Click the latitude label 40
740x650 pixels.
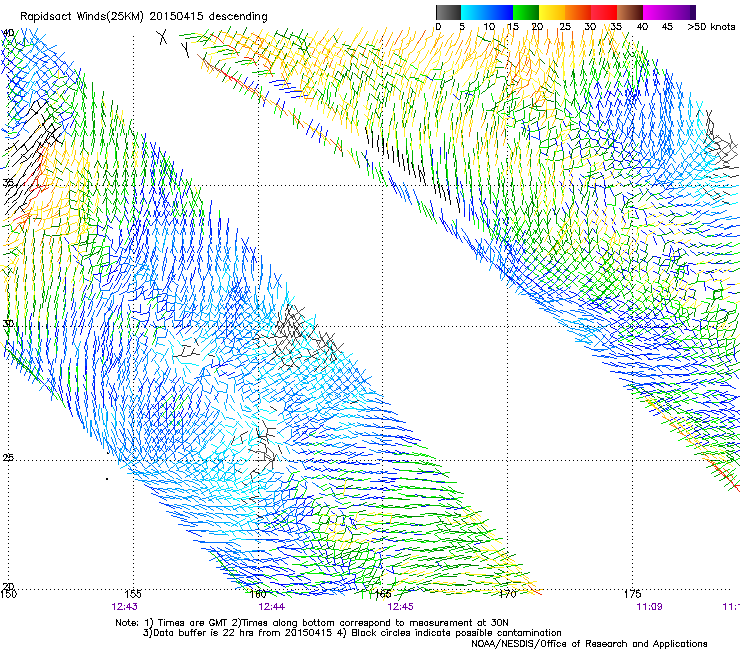(x=8, y=33)
